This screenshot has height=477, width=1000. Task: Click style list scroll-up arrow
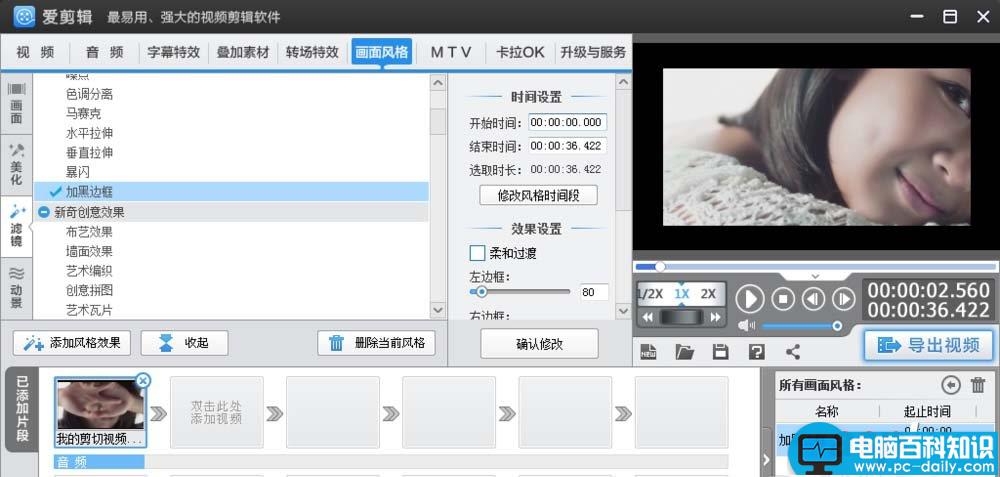tap(438, 82)
